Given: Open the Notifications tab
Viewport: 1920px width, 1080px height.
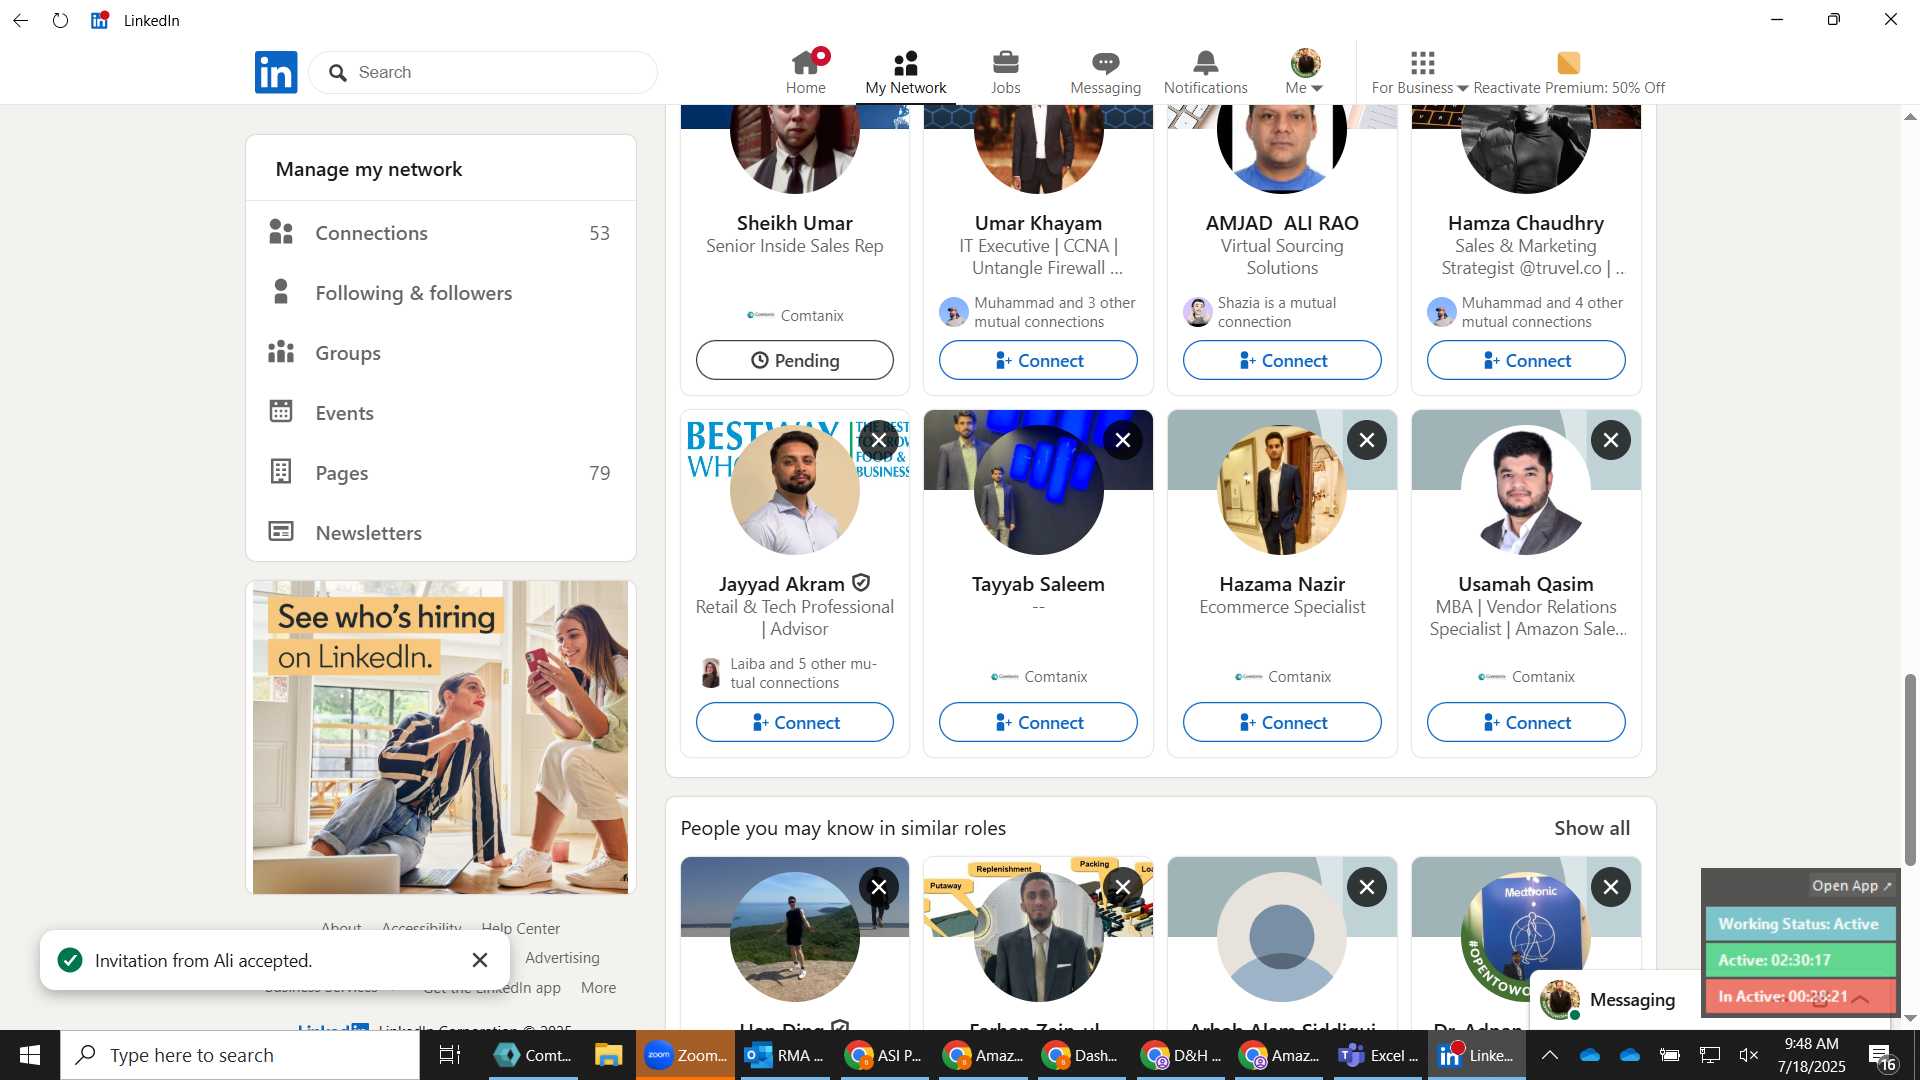Looking at the screenshot, I should pos(1205,72).
